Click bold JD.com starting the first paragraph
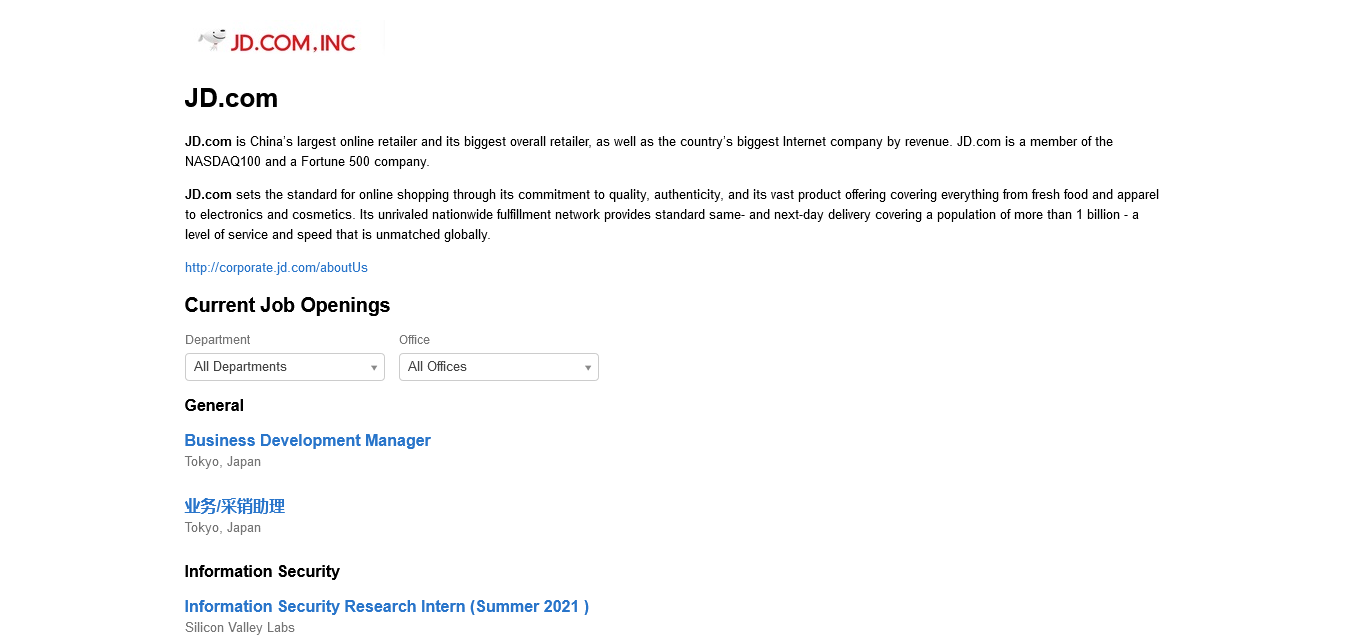The width and height of the screenshot is (1366, 643). point(208,142)
